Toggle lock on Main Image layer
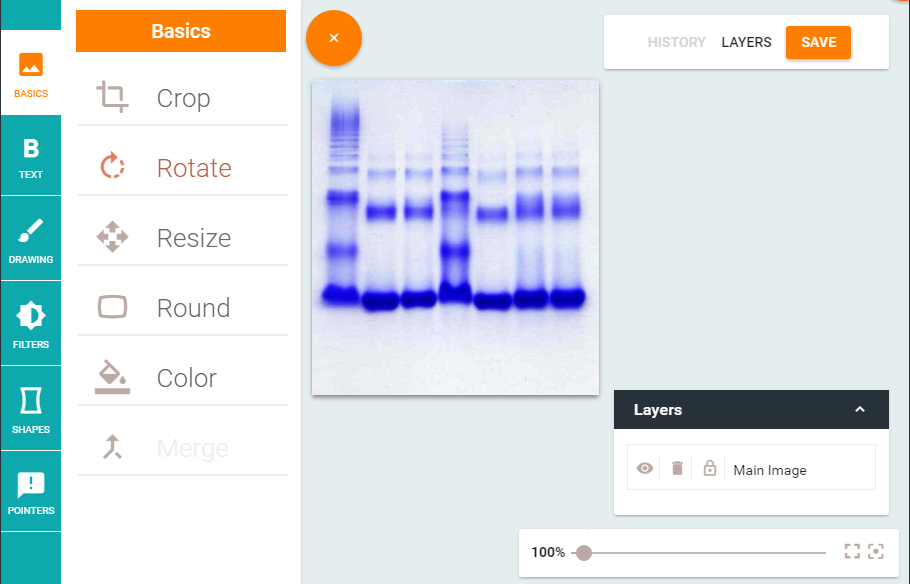Viewport: 910px width, 584px height. 710,468
